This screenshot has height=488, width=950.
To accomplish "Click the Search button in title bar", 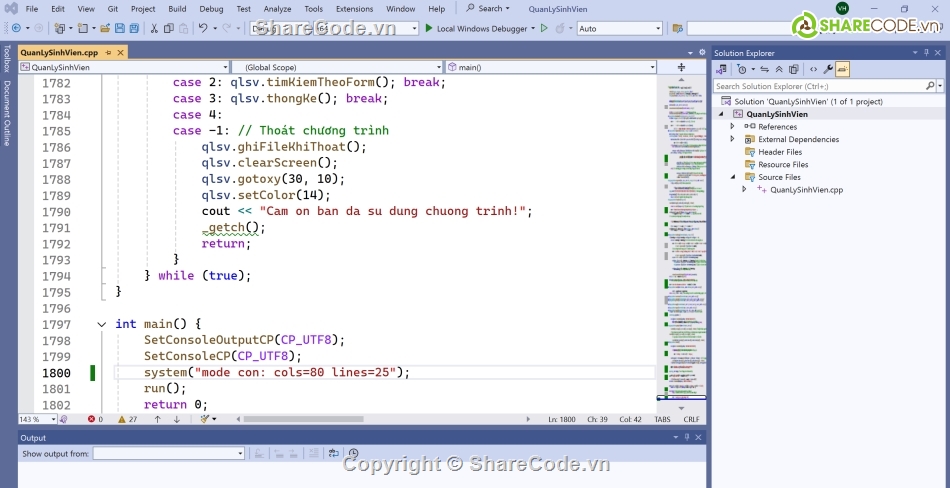I will 488,8.
